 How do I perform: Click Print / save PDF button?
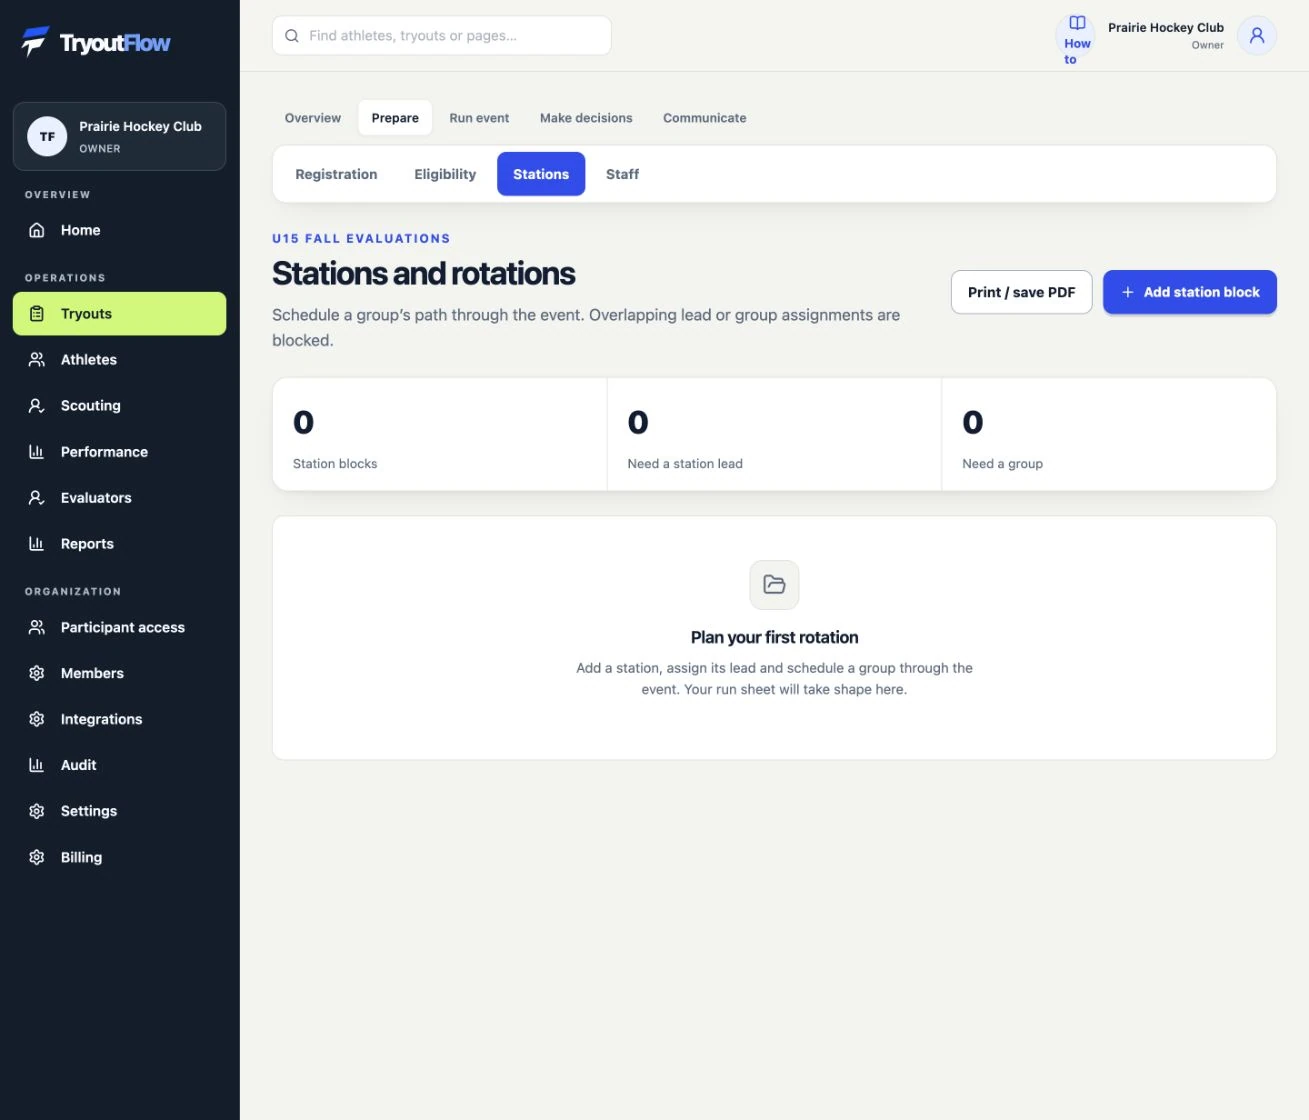coord(1022,292)
